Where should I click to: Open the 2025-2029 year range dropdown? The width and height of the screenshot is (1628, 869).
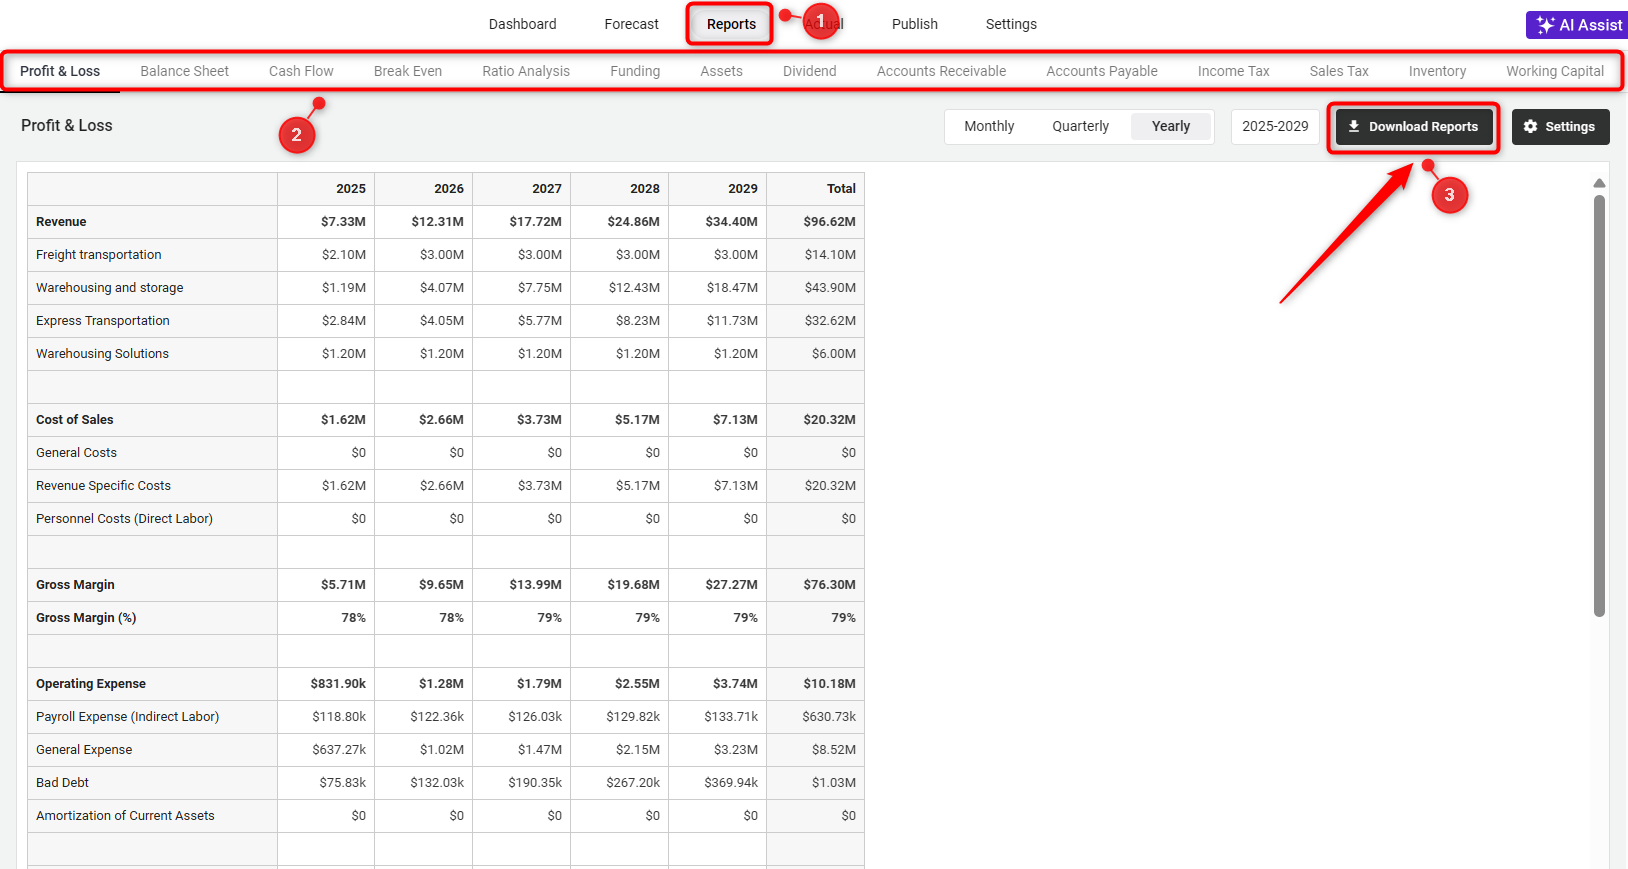click(x=1275, y=126)
